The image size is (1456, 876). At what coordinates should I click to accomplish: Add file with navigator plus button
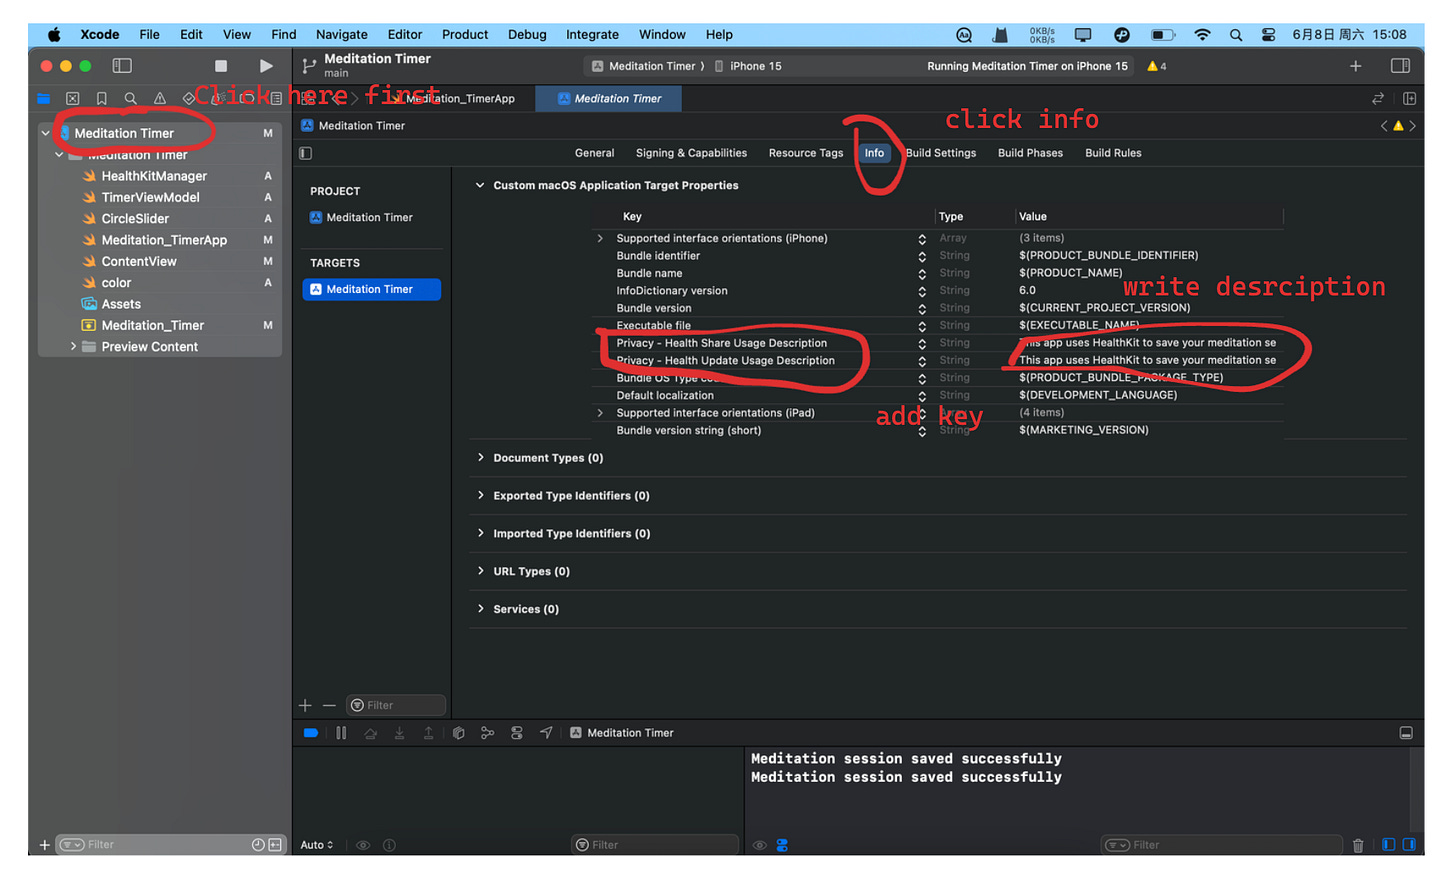point(44,845)
